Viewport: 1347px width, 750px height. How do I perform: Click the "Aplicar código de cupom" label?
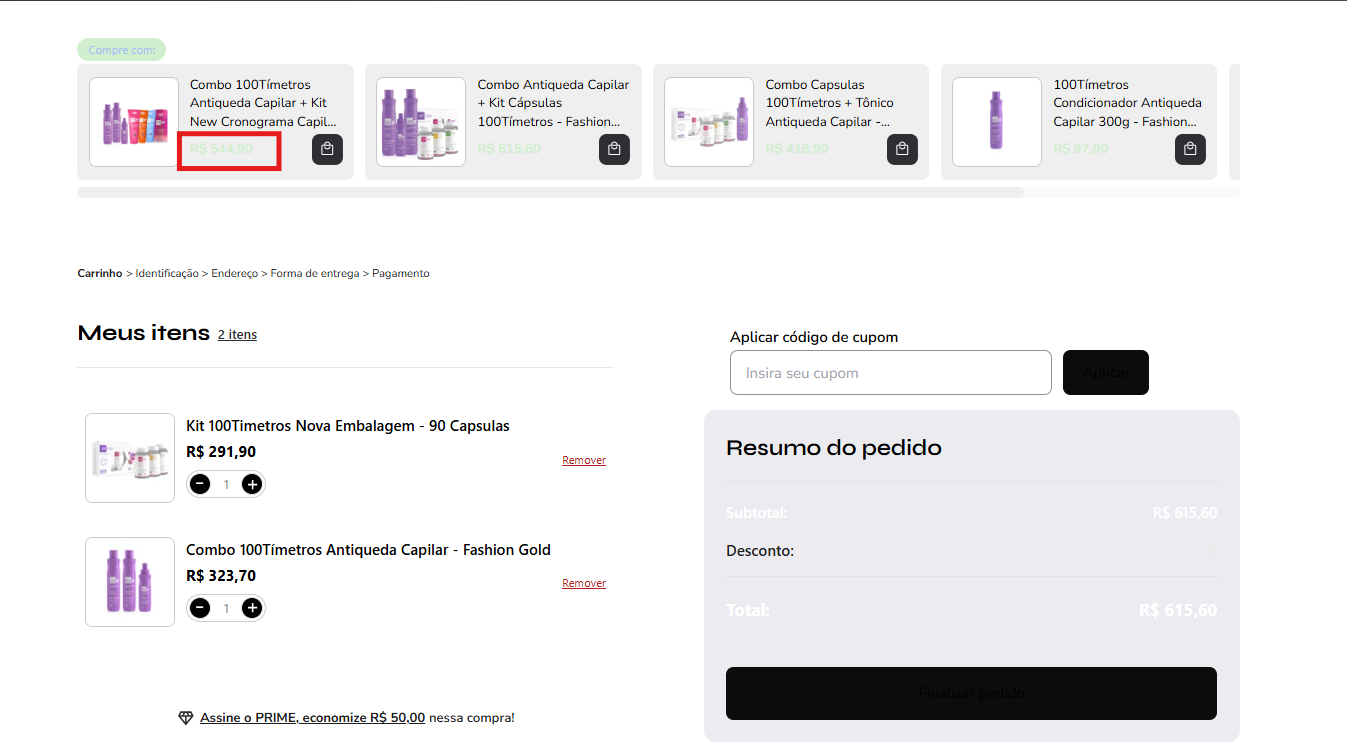814,337
